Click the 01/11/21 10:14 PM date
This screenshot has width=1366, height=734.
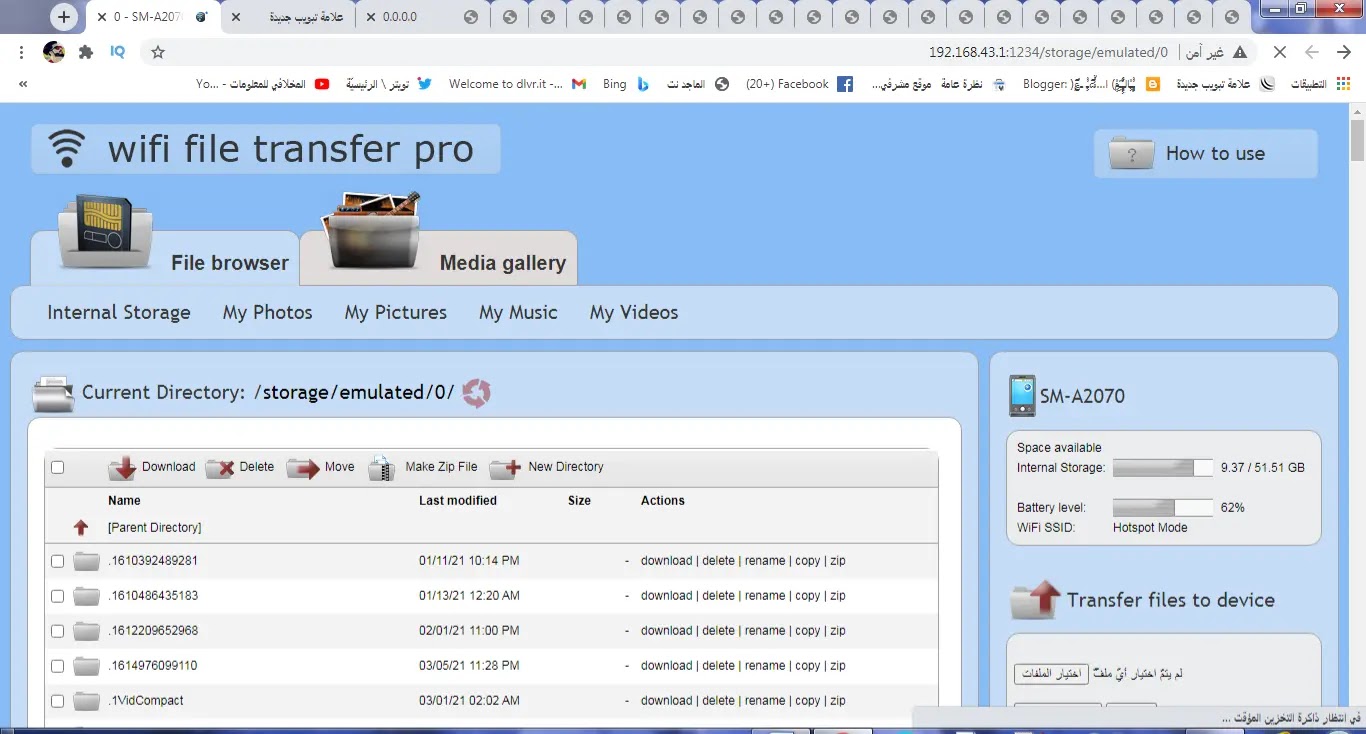pos(469,561)
